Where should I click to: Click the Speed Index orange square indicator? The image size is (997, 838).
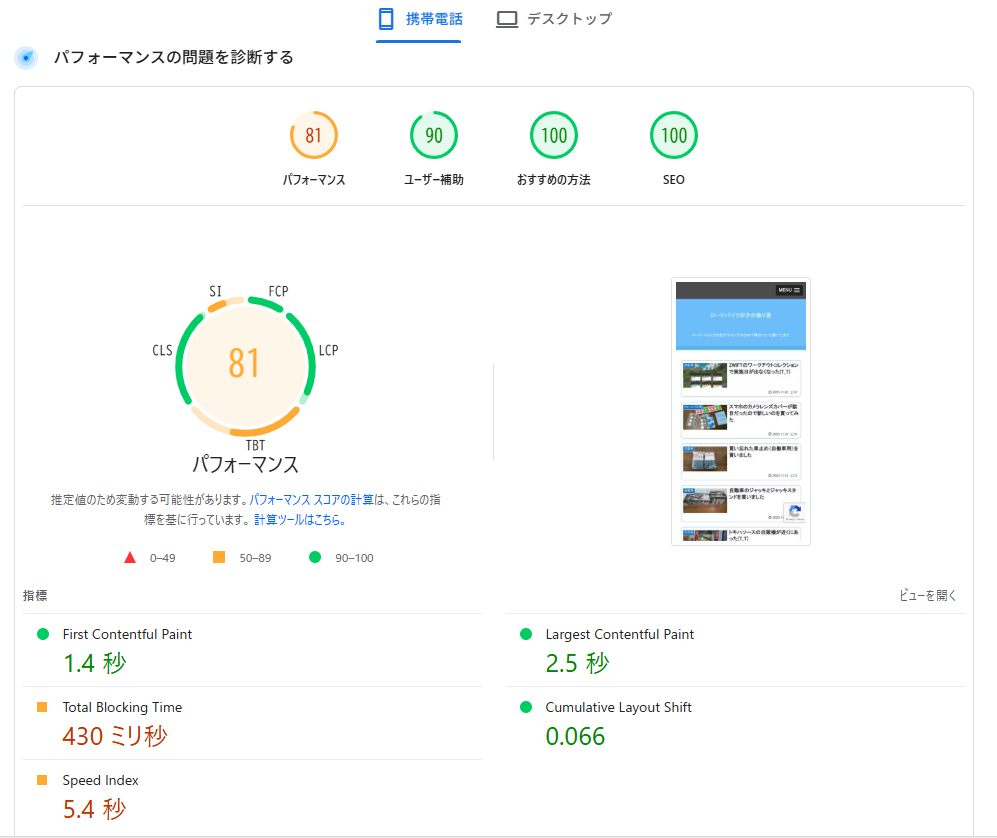coord(42,780)
